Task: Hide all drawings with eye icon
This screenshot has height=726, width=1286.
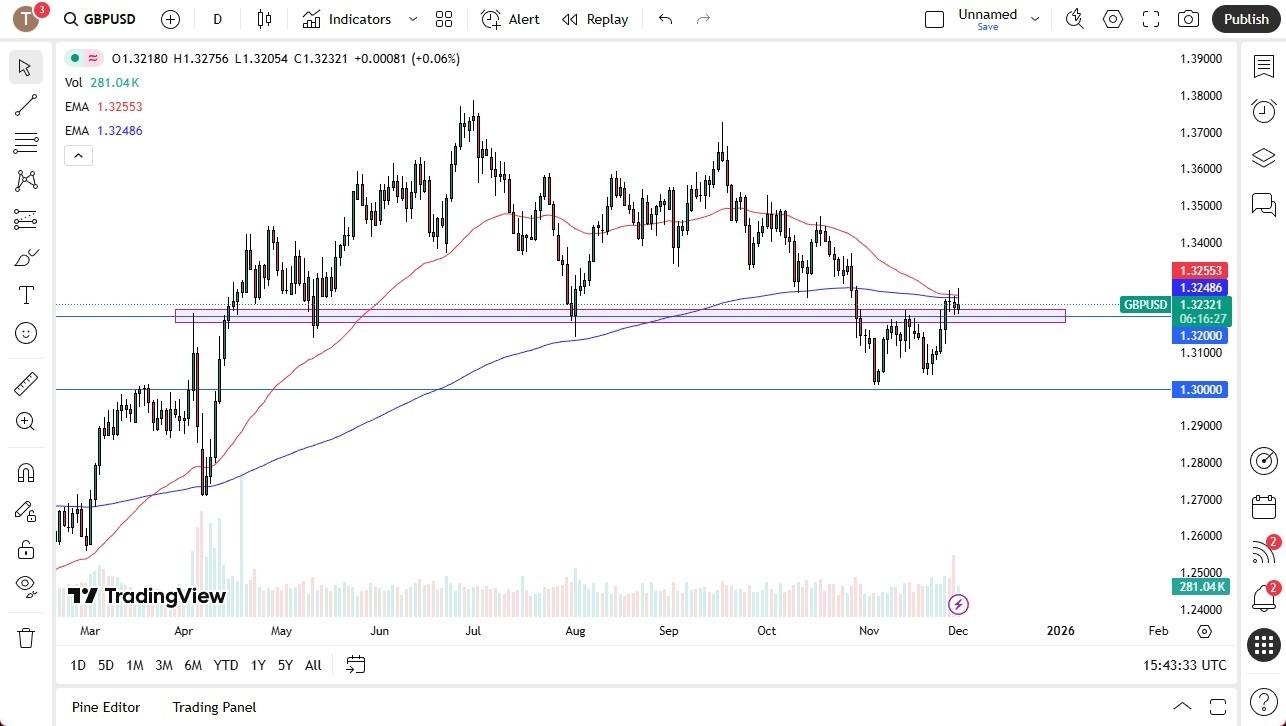Action: coord(25,585)
